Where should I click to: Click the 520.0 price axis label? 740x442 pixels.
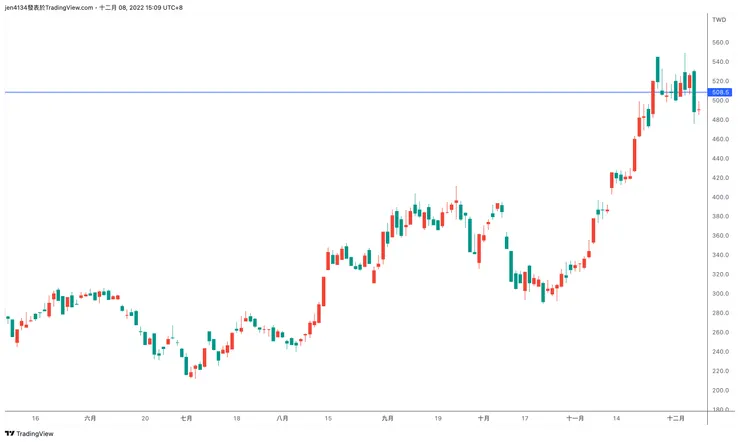(721, 81)
